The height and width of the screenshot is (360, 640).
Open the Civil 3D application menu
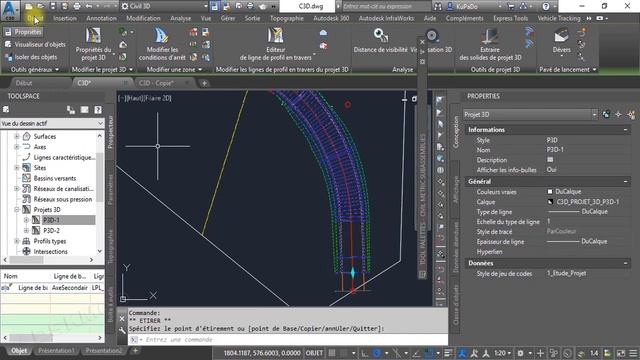click(10, 10)
